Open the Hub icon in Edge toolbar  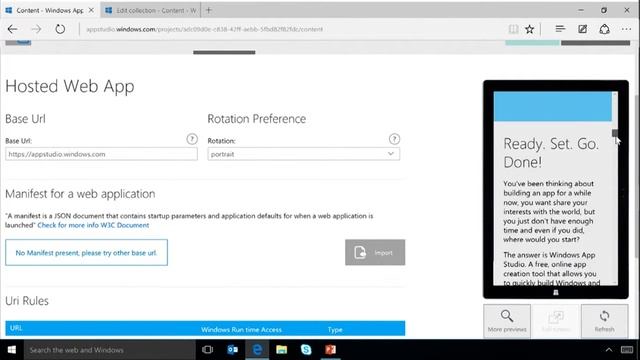[x=560, y=29]
